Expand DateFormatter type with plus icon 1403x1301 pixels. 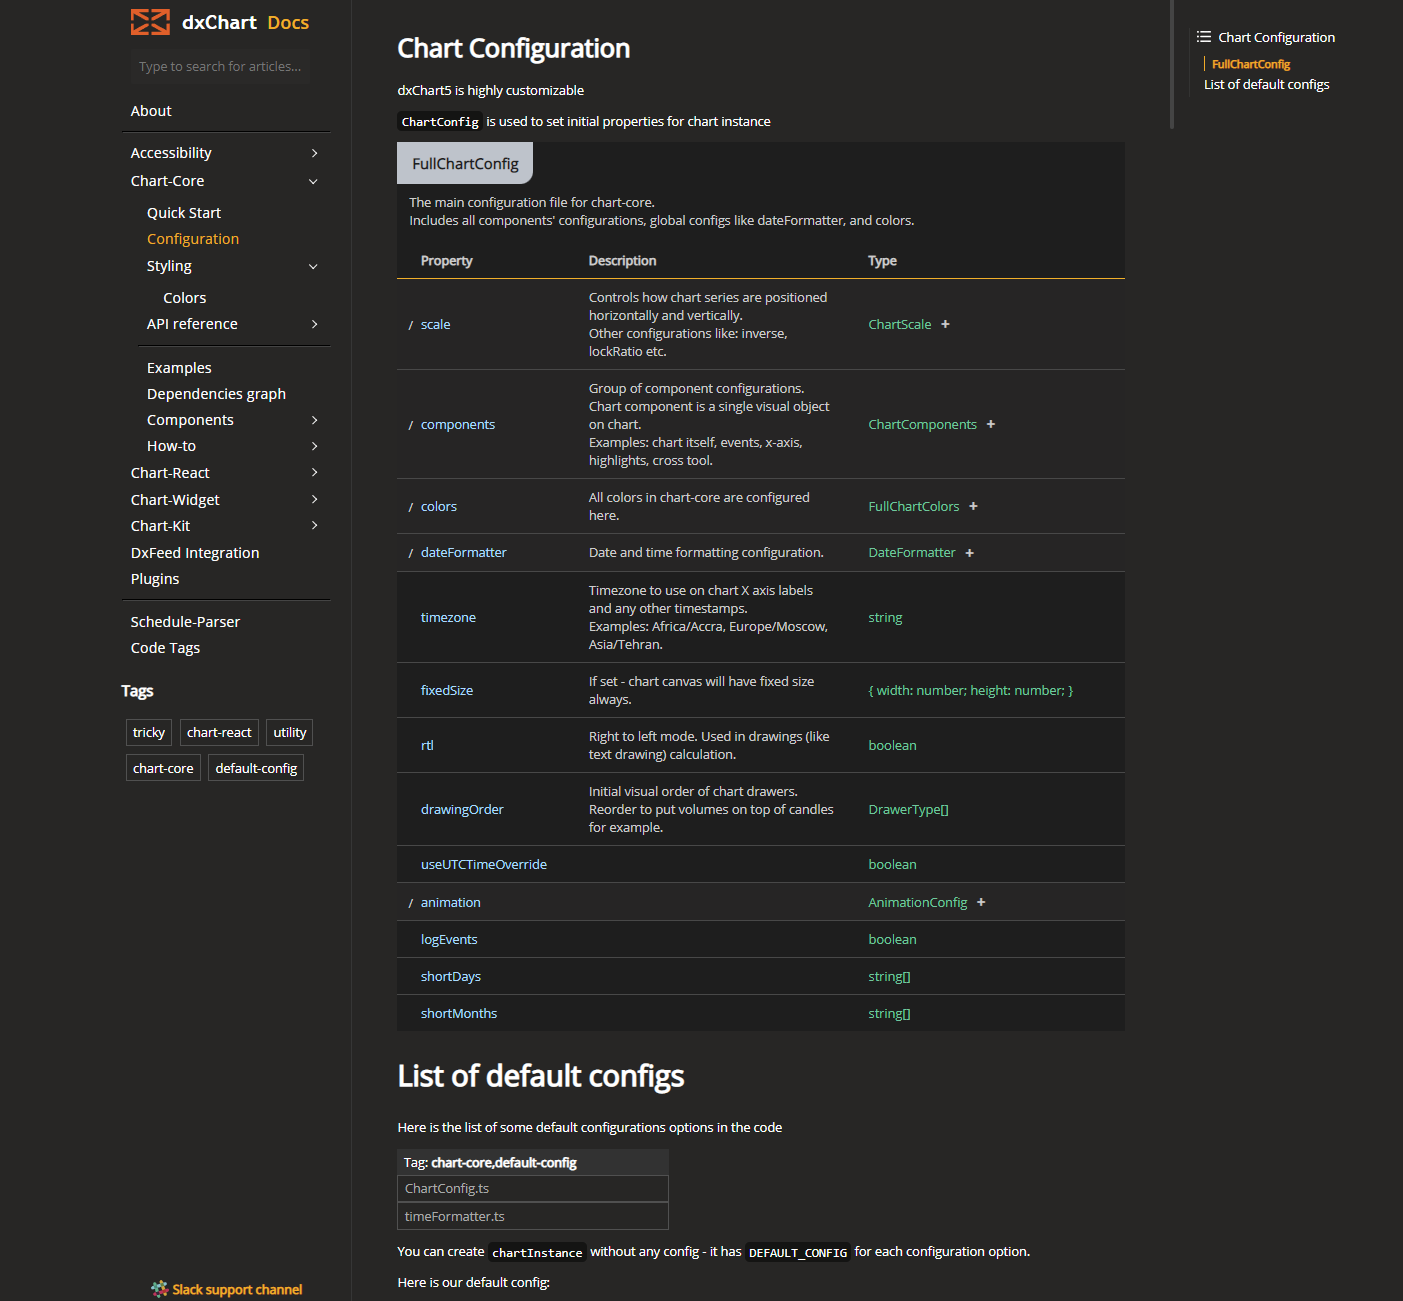(x=969, y=553)
